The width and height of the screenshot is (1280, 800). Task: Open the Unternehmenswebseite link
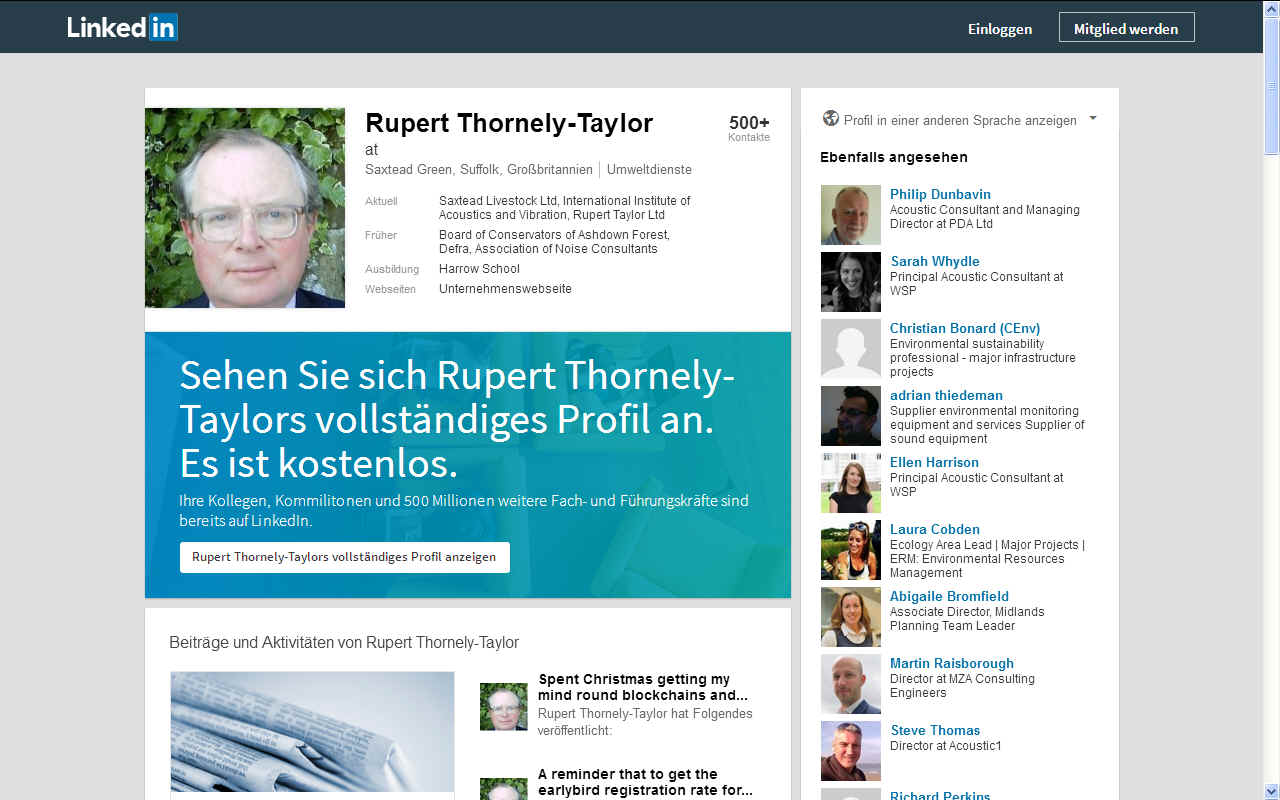505,289
